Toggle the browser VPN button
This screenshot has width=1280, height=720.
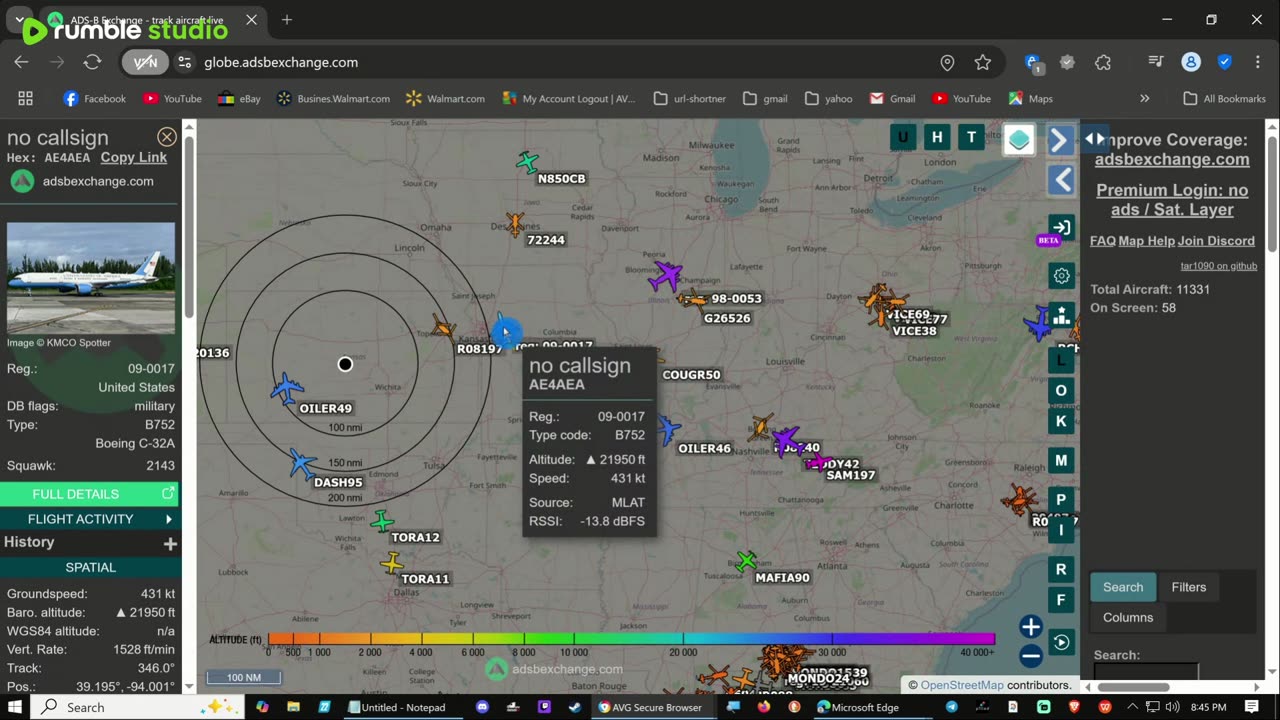[x=145, y=62]
